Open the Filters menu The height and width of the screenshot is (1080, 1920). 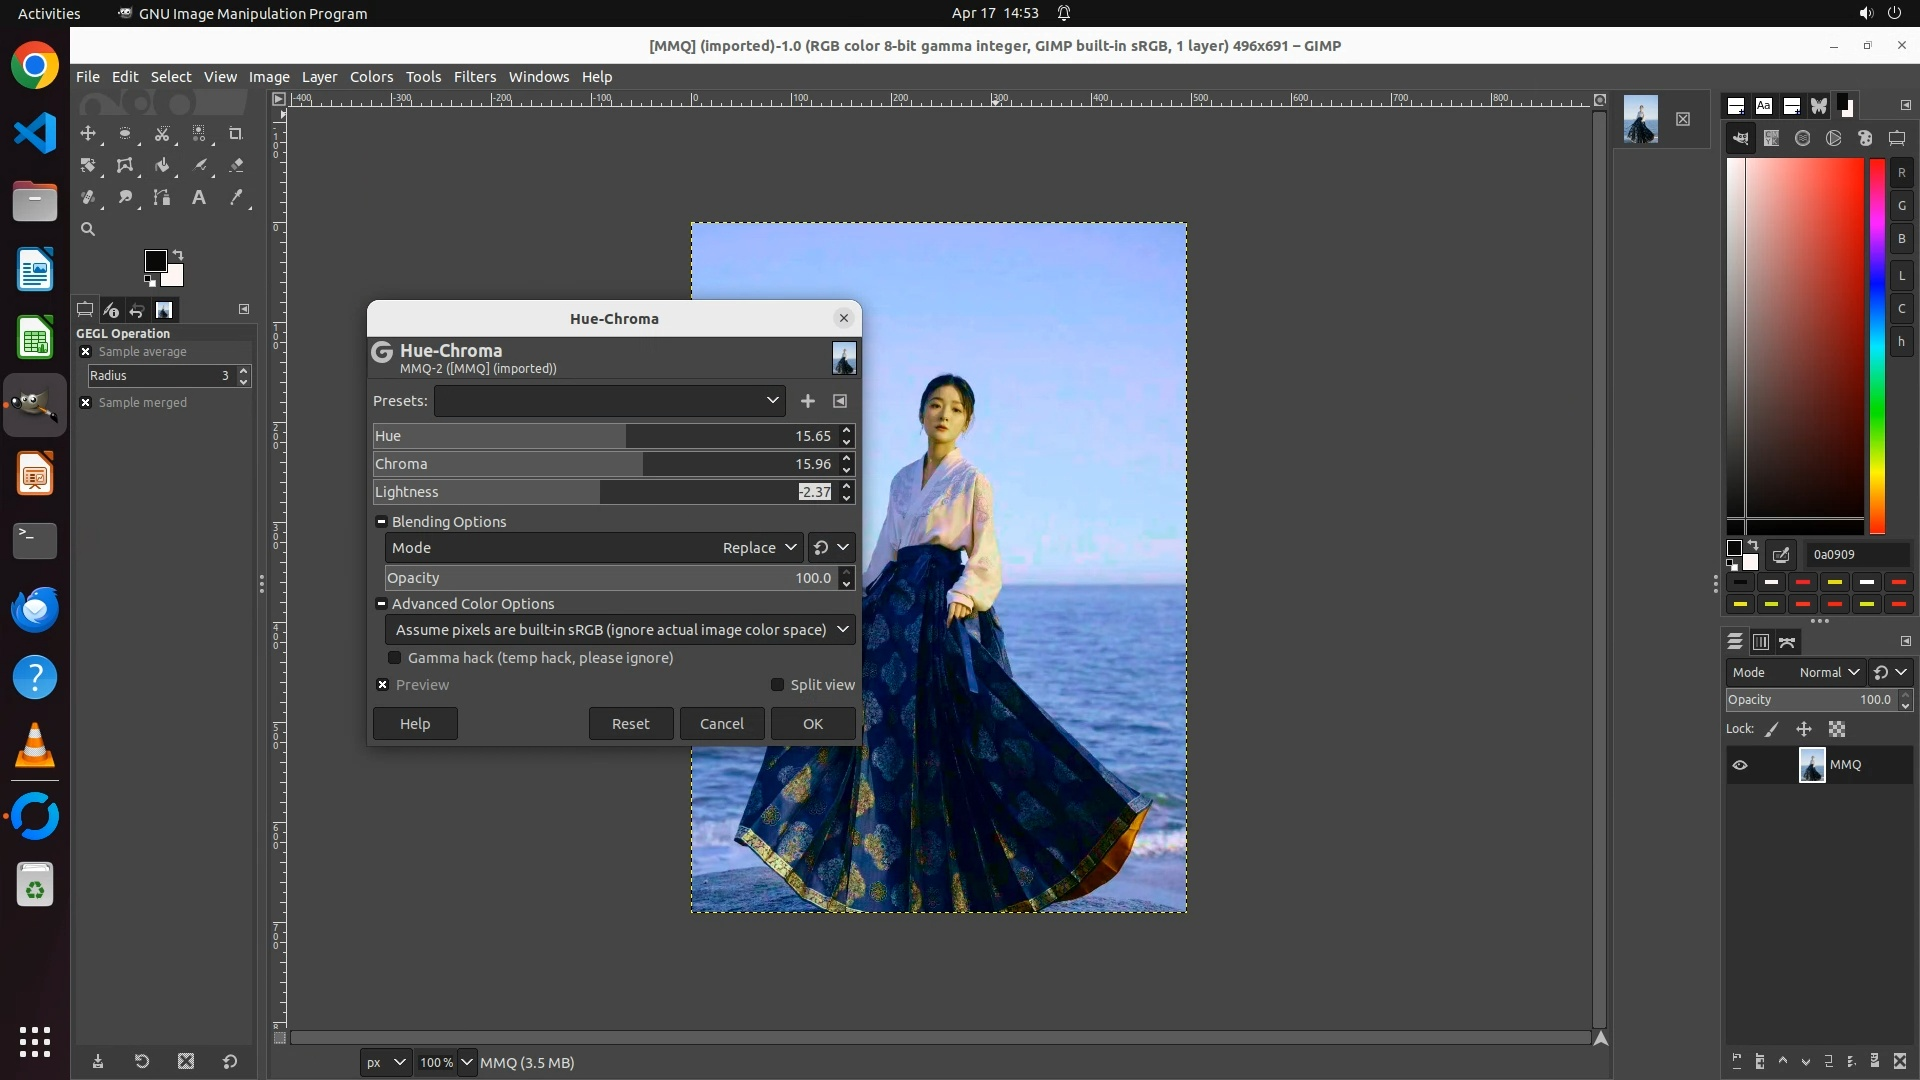(474, 77)
